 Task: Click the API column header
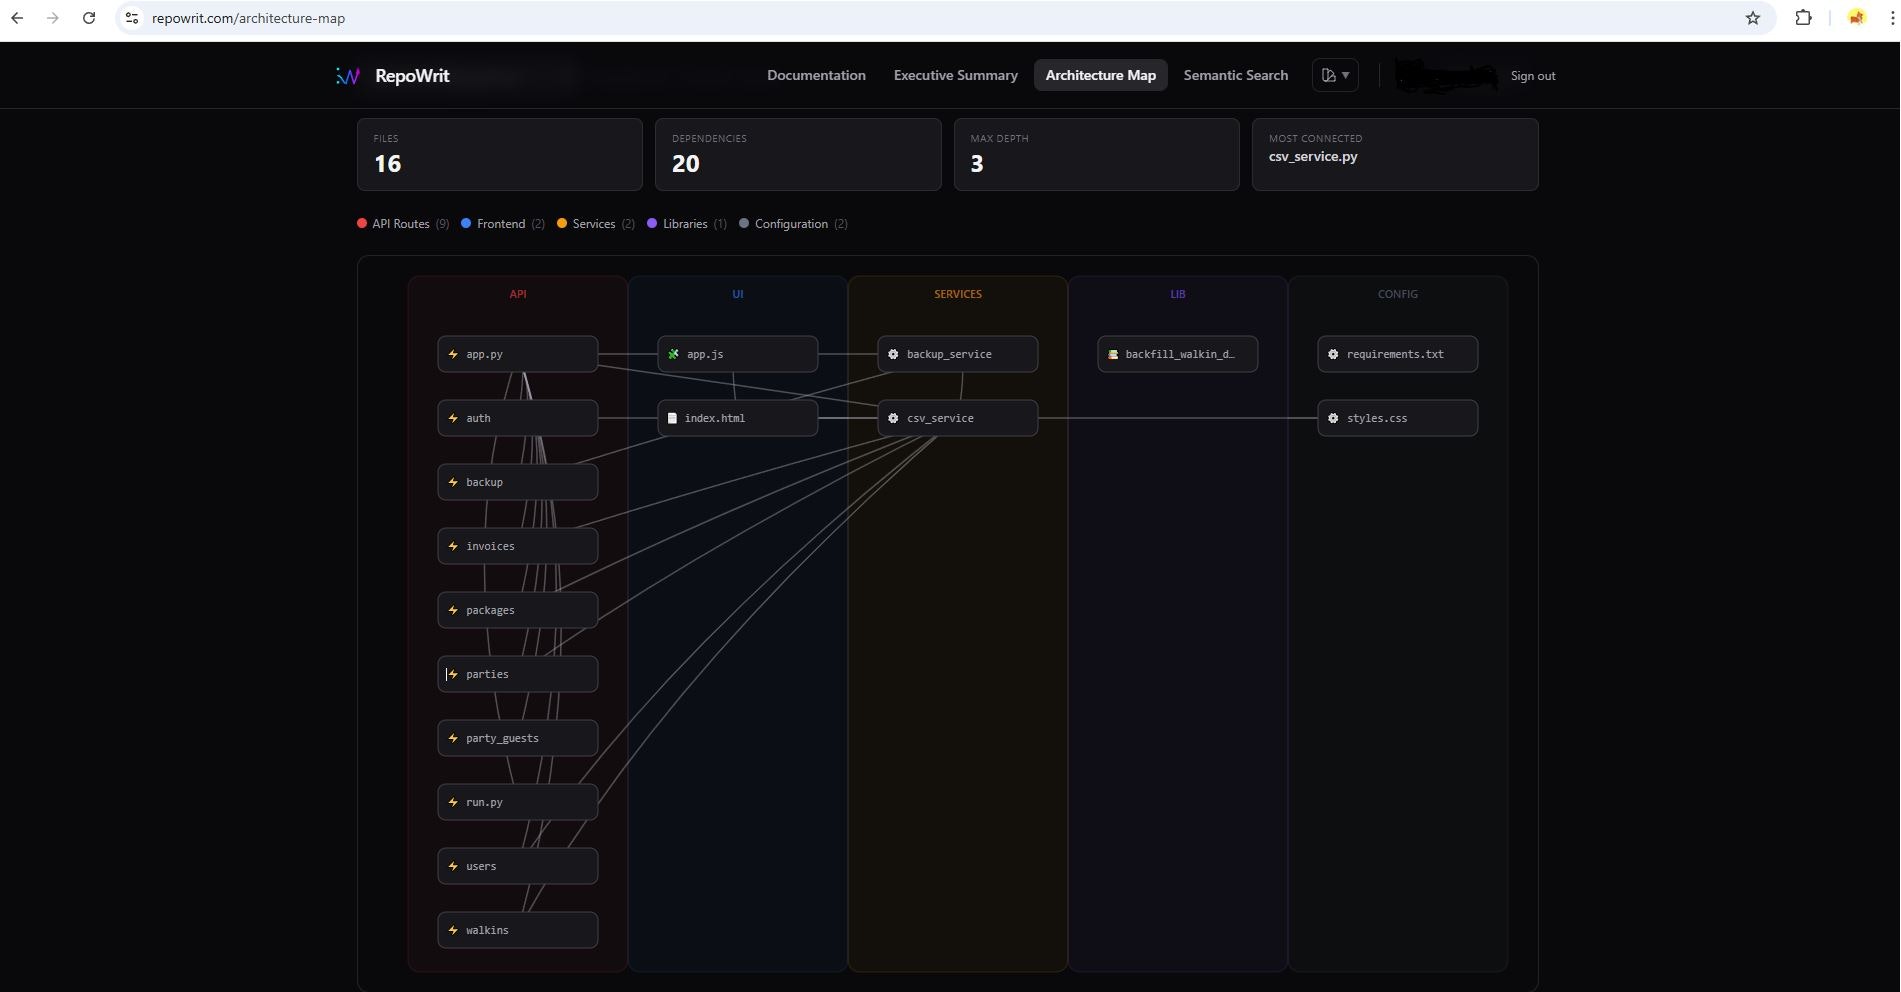tap(518, 294)
